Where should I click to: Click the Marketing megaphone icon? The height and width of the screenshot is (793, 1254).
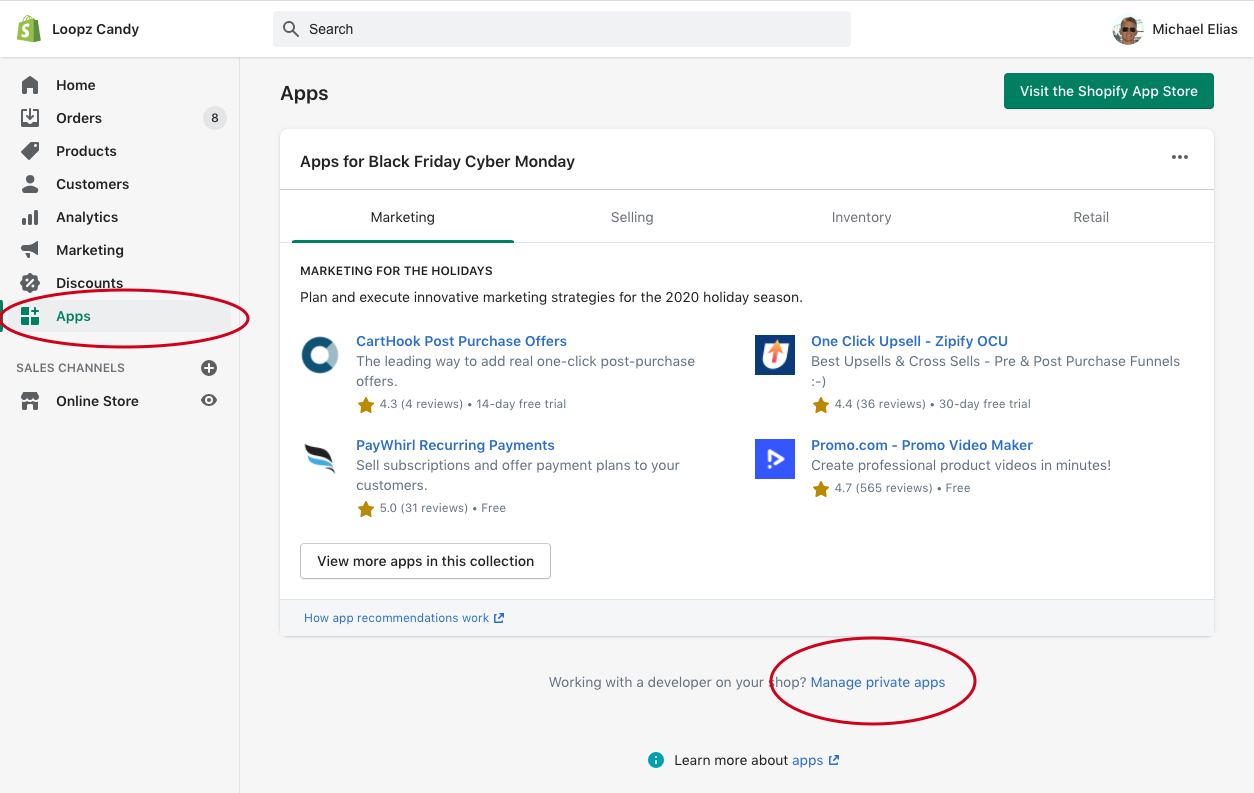(x=30, y=250)
